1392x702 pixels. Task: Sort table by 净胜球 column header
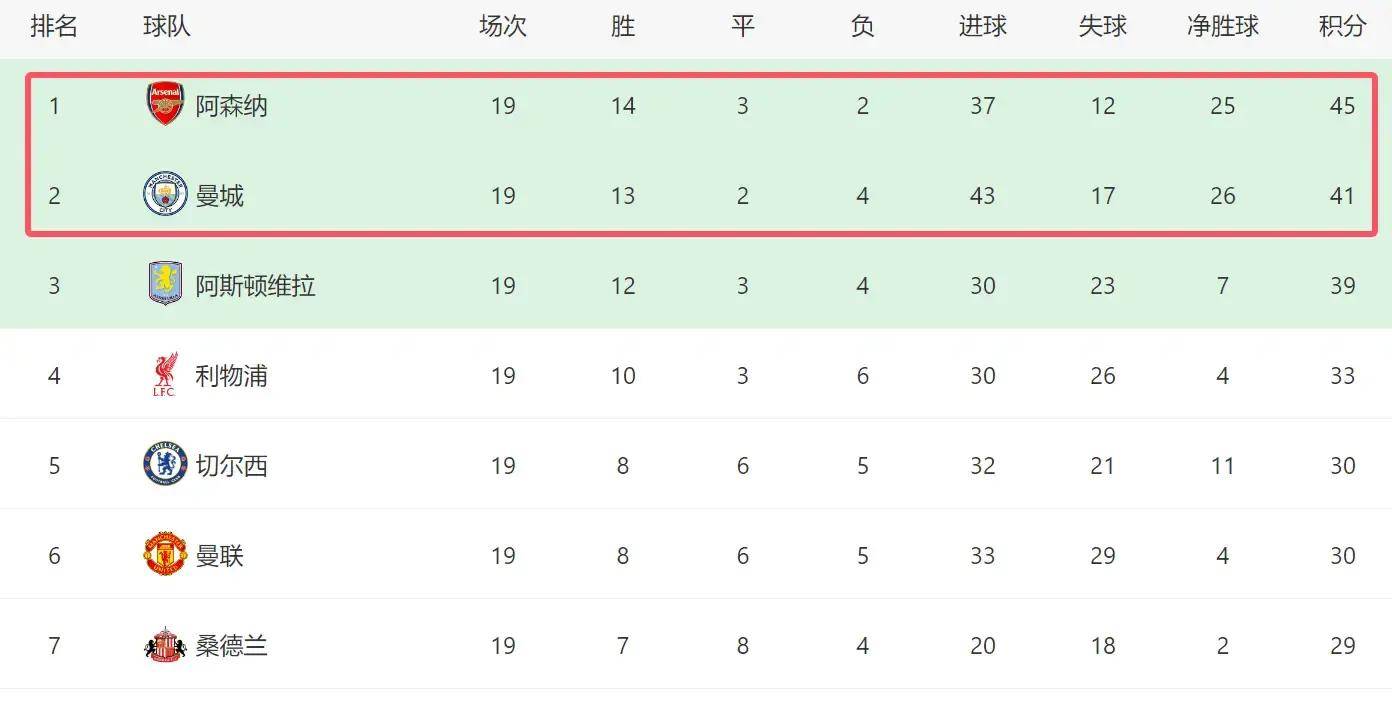(x=1222, y=26)
